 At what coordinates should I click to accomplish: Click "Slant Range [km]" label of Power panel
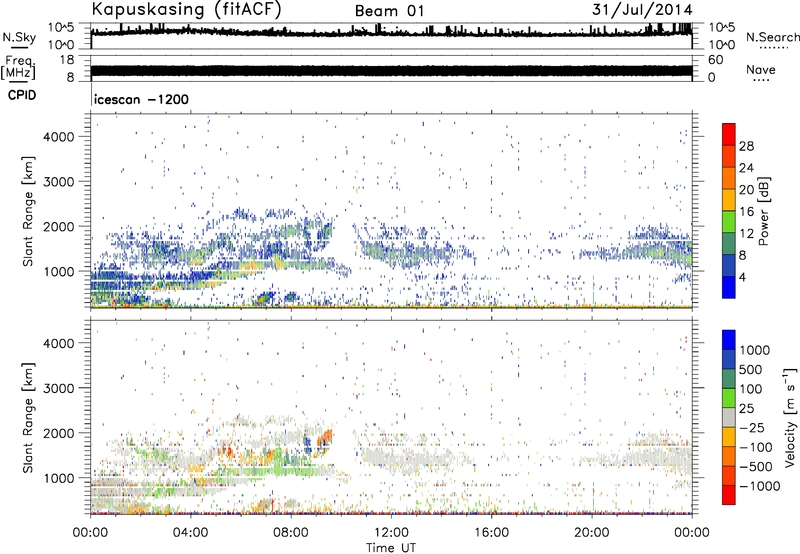28,211
